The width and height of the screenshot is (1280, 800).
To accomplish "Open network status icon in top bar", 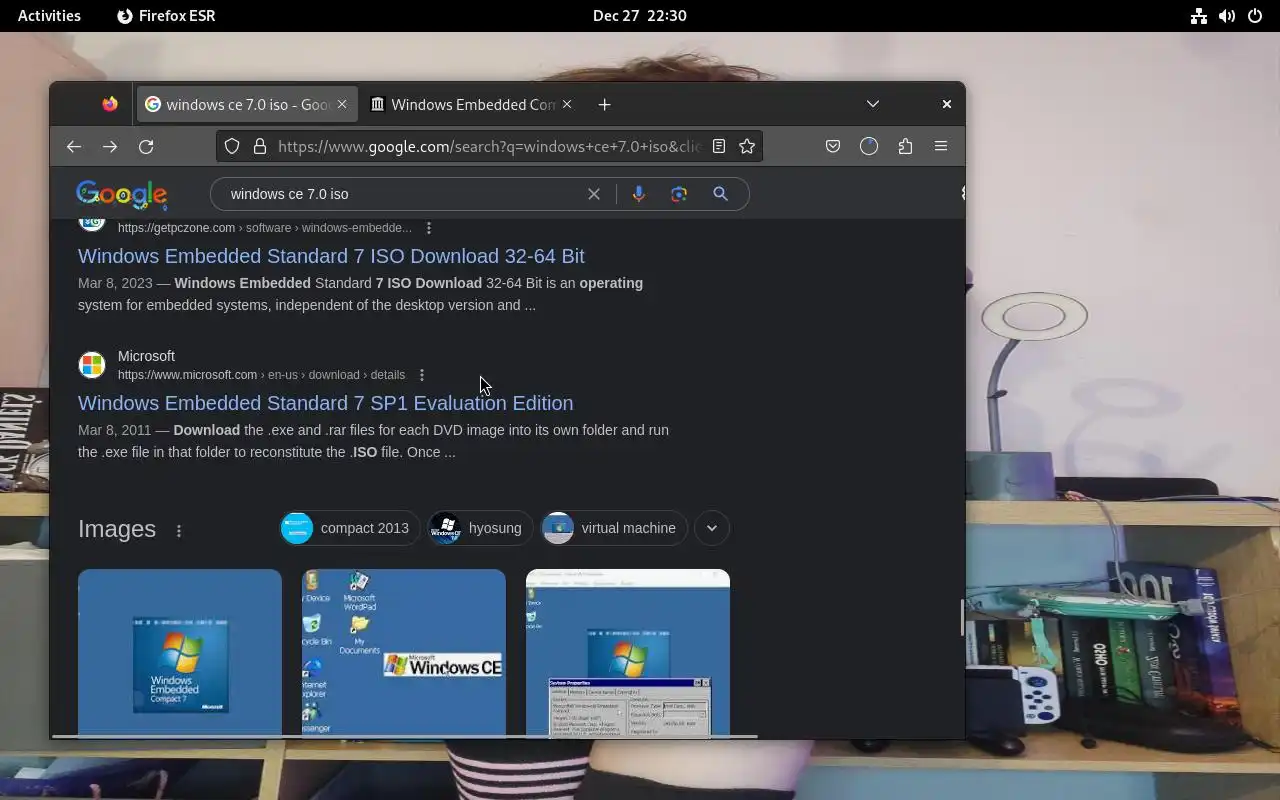I will (x=1199, y=16).
